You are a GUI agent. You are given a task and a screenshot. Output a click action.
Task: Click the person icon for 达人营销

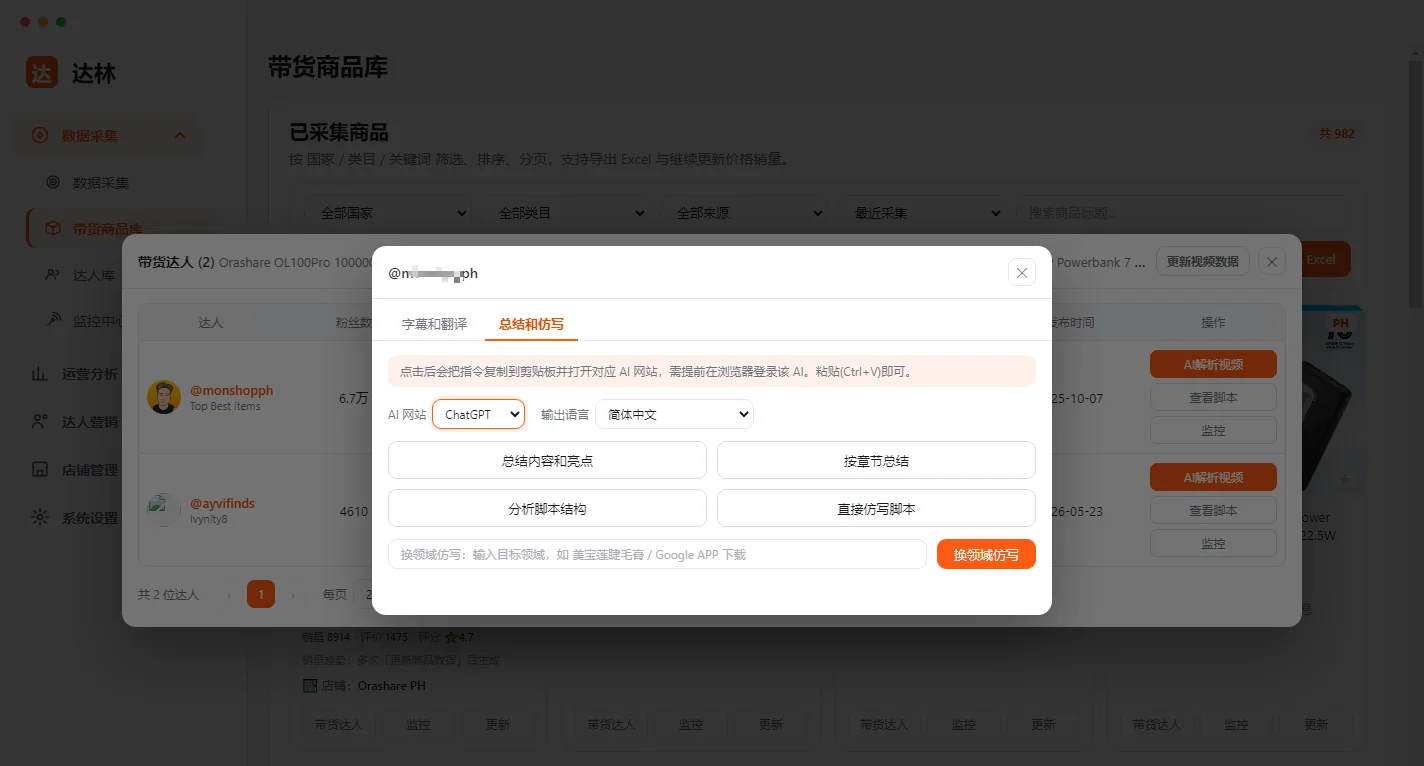40,422
